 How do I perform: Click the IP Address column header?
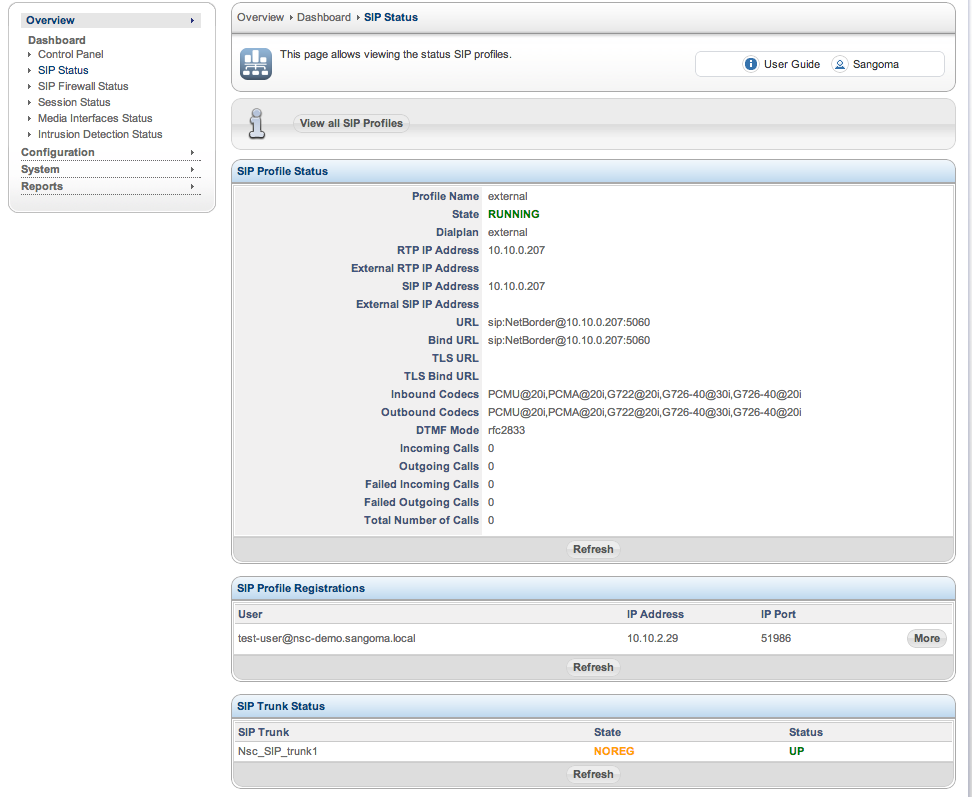tap(655, 614)
